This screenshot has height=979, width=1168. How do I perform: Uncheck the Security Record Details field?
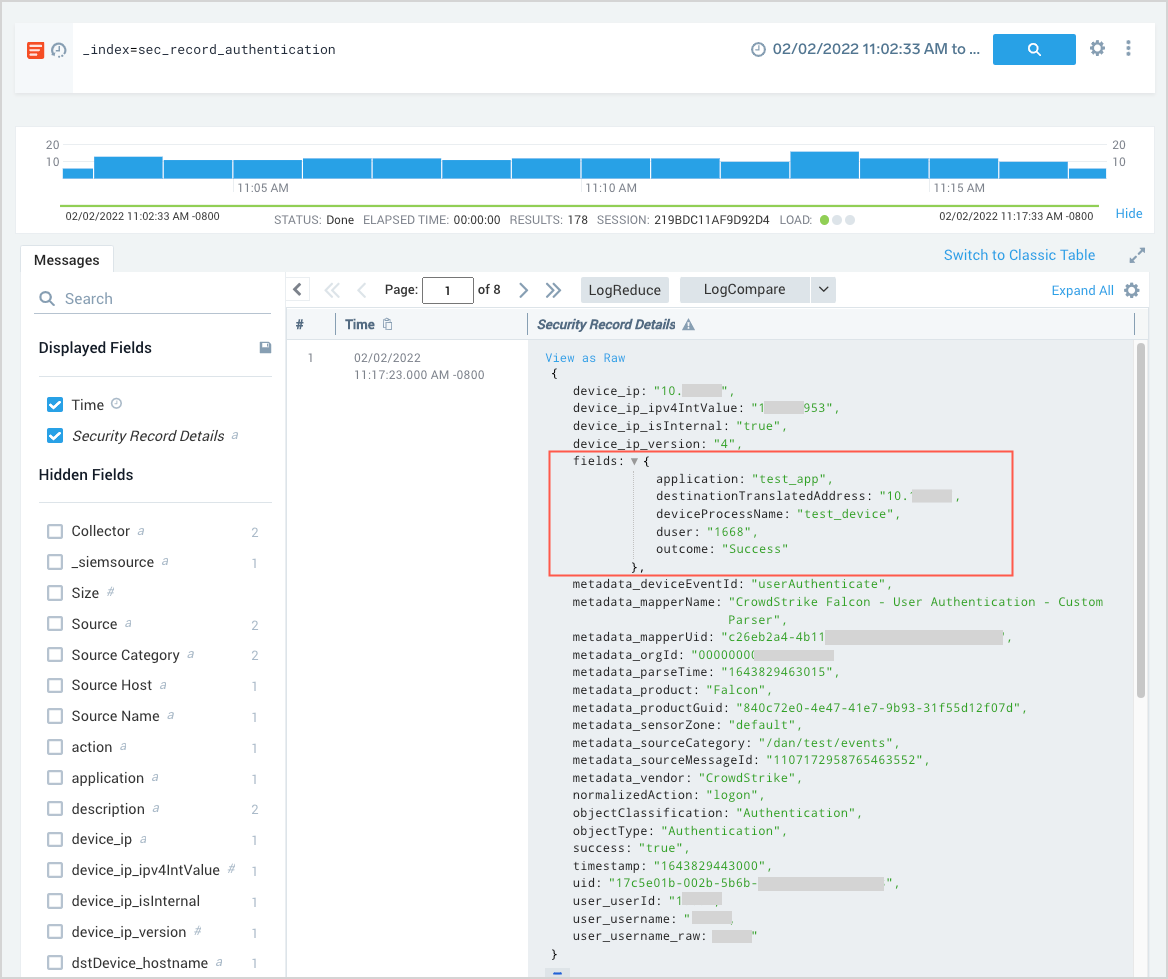coord(56,436)
